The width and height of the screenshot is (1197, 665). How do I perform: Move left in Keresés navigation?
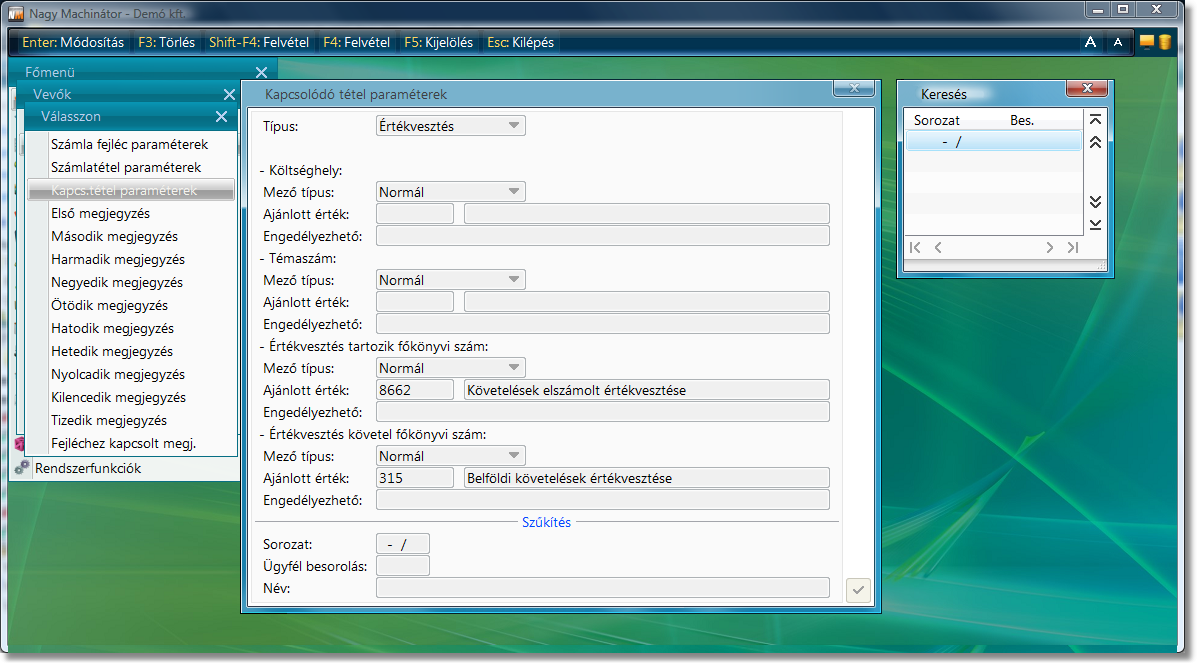click(x=938, y=247)
